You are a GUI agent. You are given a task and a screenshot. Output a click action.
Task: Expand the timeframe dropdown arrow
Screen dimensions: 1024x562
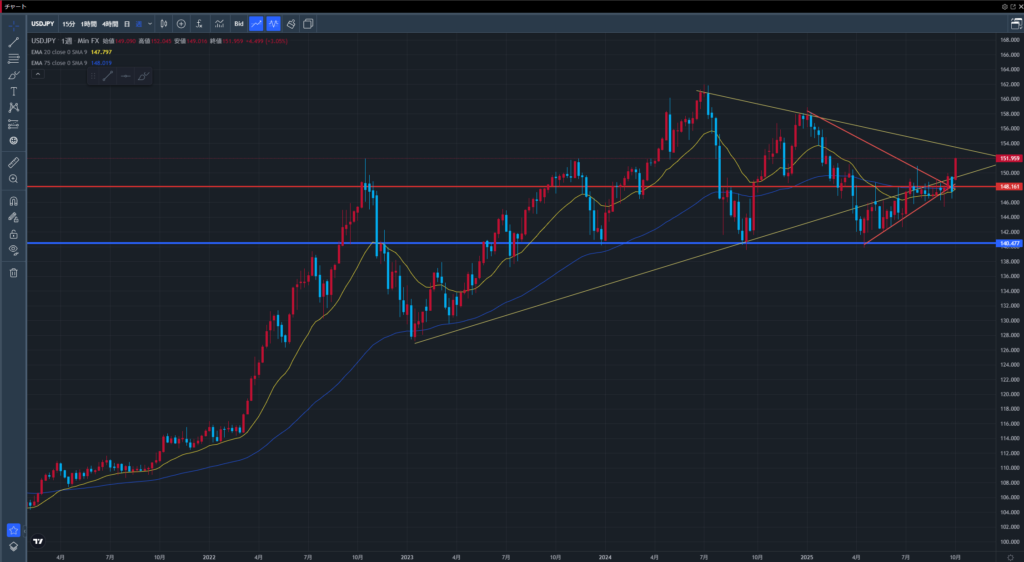point(150,23)
